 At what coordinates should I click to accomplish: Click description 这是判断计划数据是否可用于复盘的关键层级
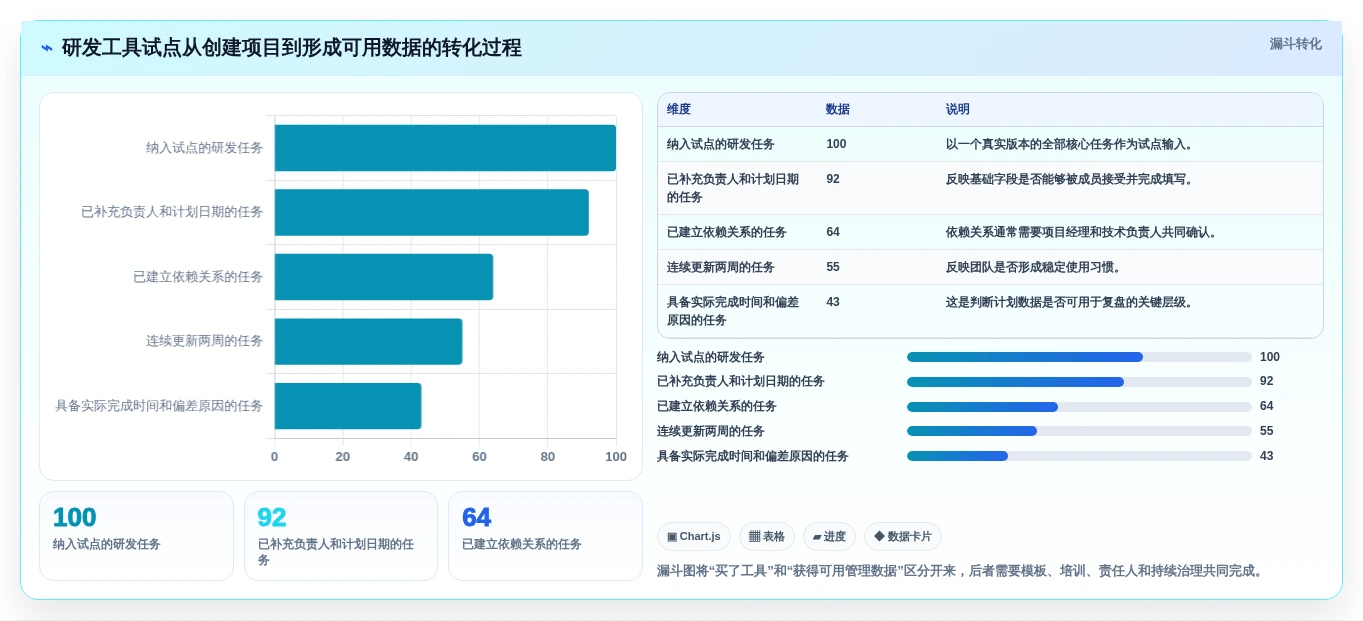(x=1070, y=302)
